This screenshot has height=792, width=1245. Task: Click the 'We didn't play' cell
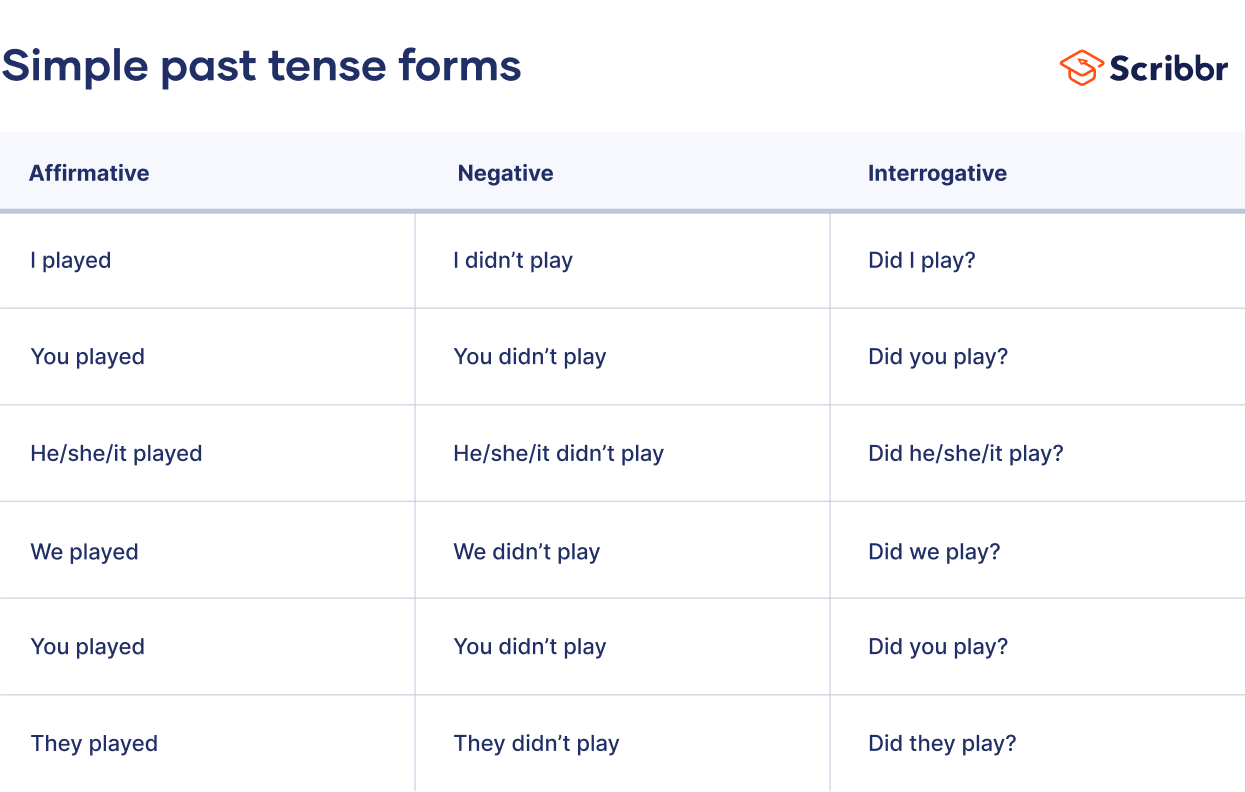click(526, 552)
